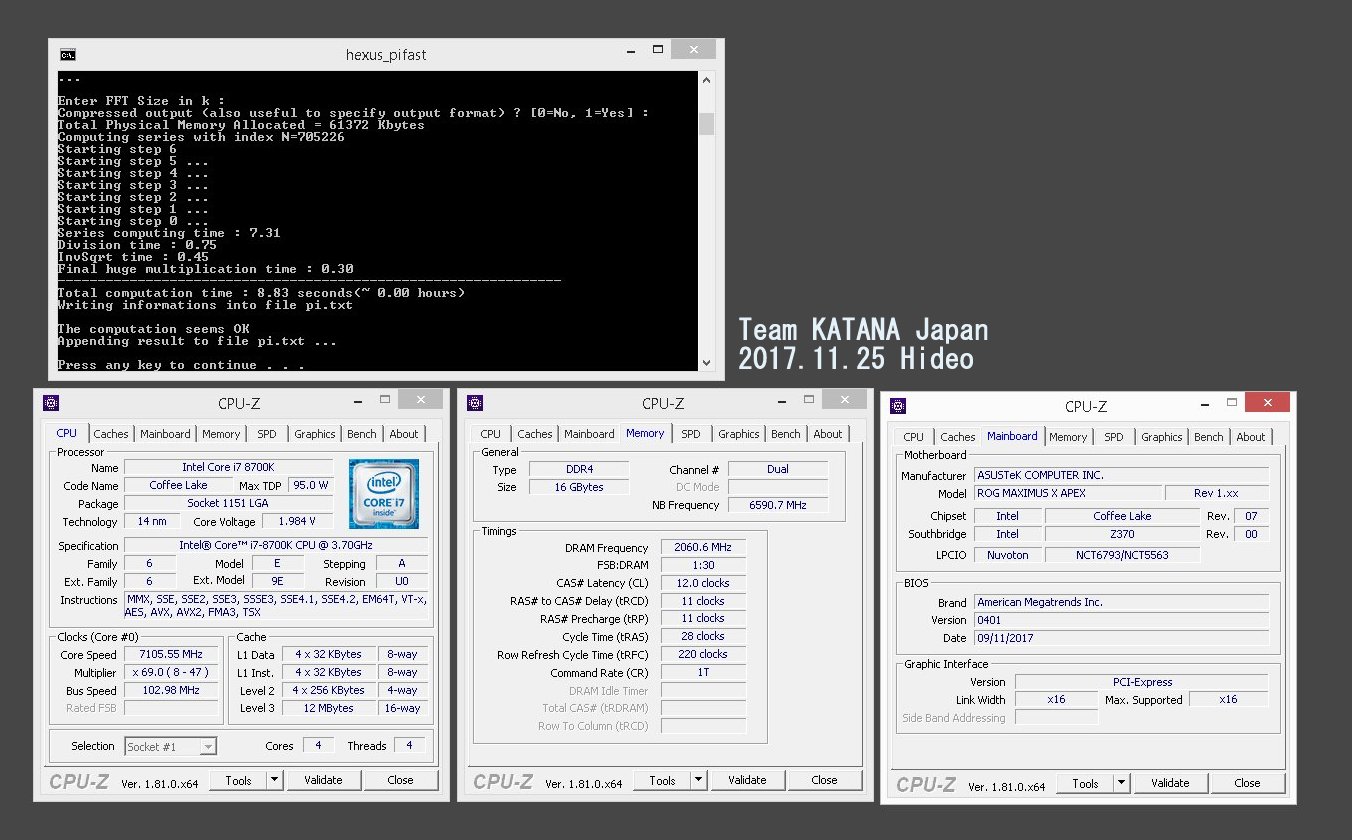The width and height of the screenshot is (1352, 840).
Task: Click the Close button in the middle CPU-Z window
Action: pos(825,780)
